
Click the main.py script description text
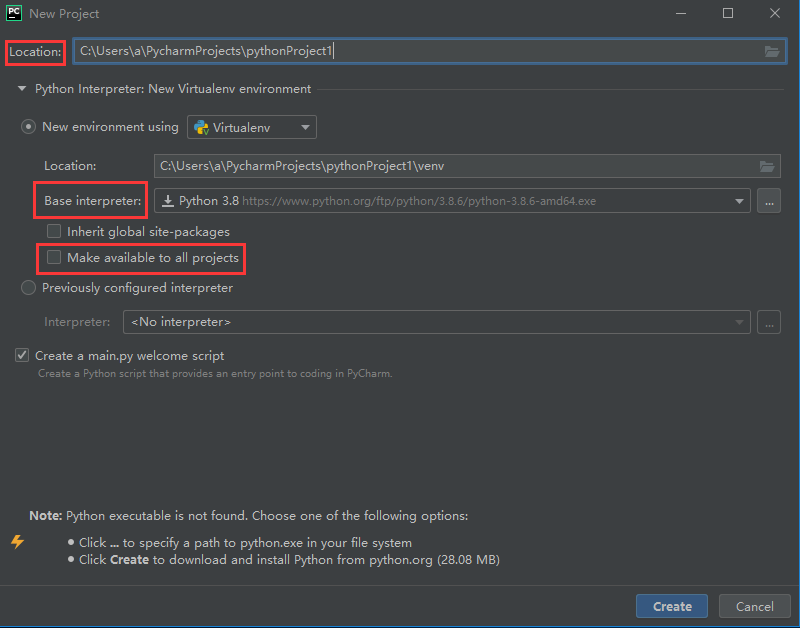[215, 374]
